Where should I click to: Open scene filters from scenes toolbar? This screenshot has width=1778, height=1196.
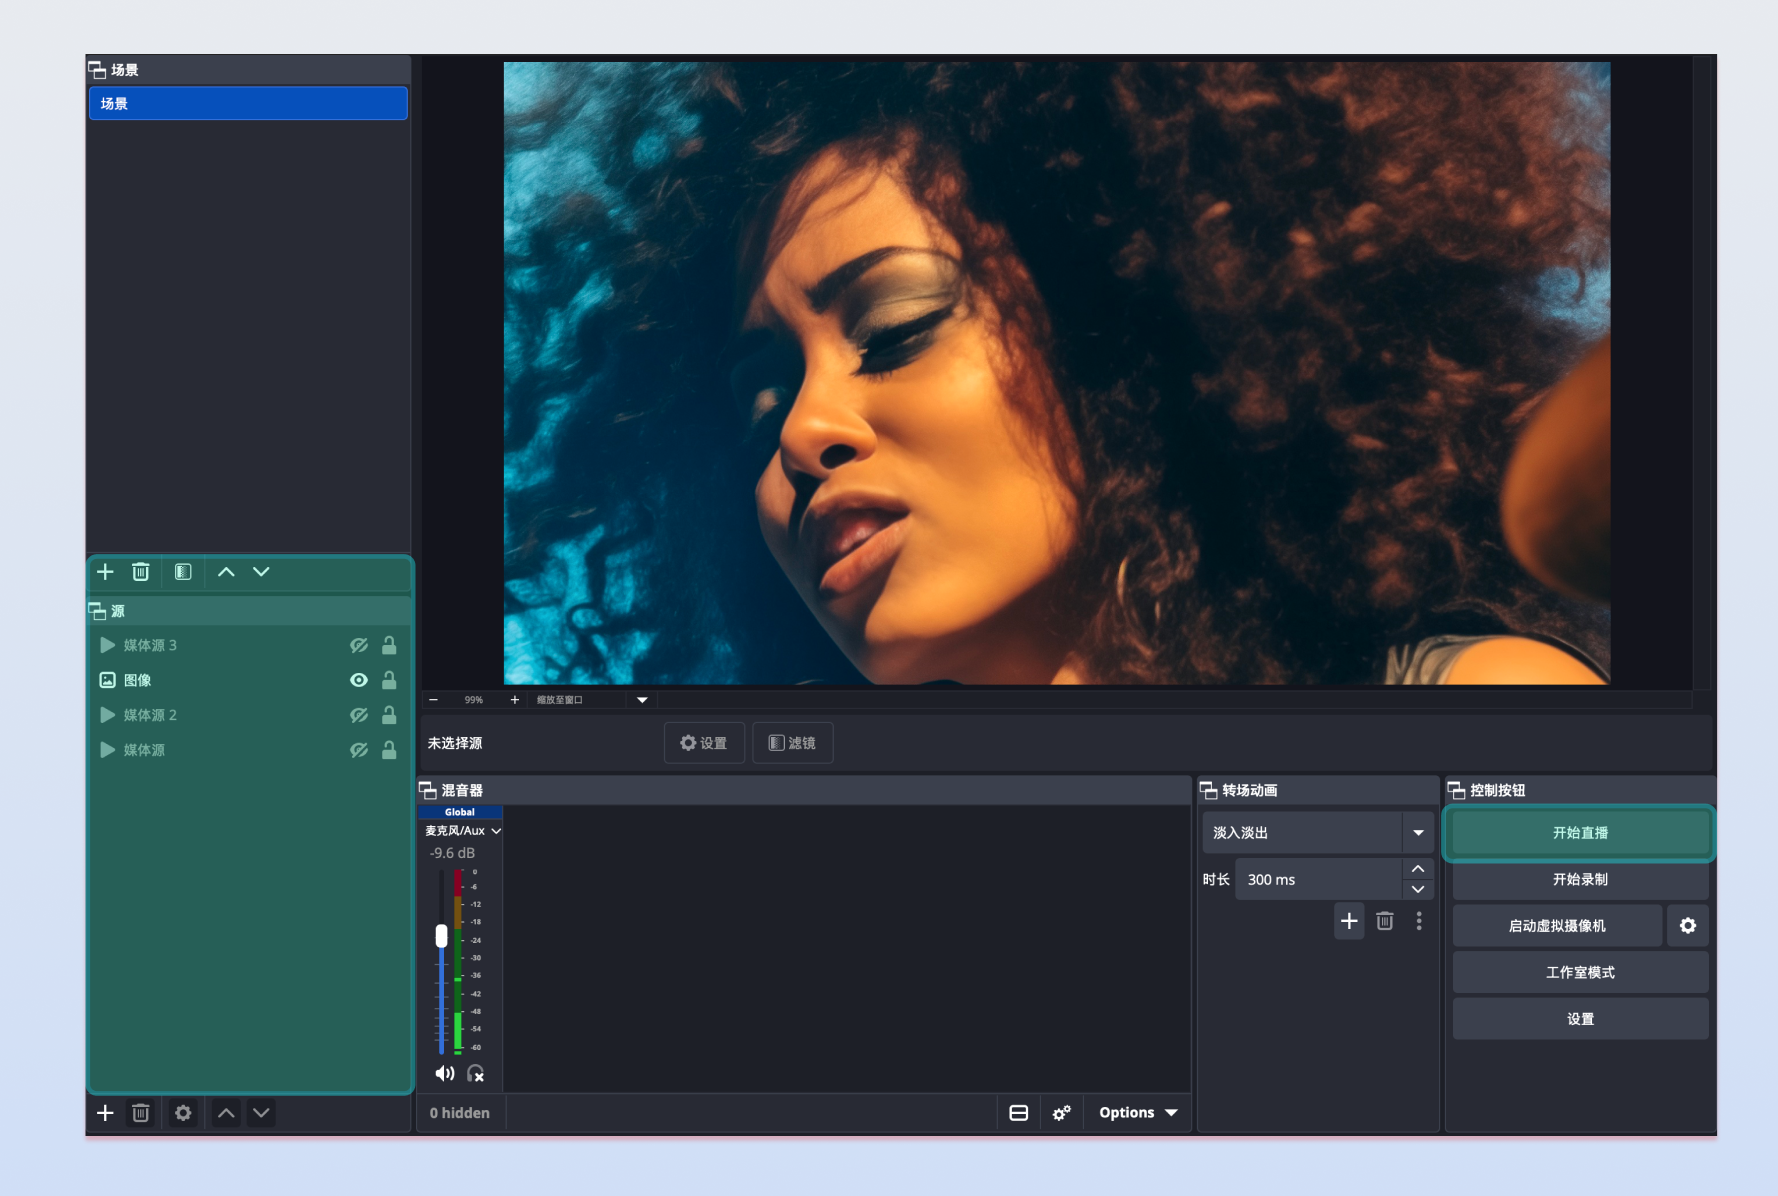183,572
